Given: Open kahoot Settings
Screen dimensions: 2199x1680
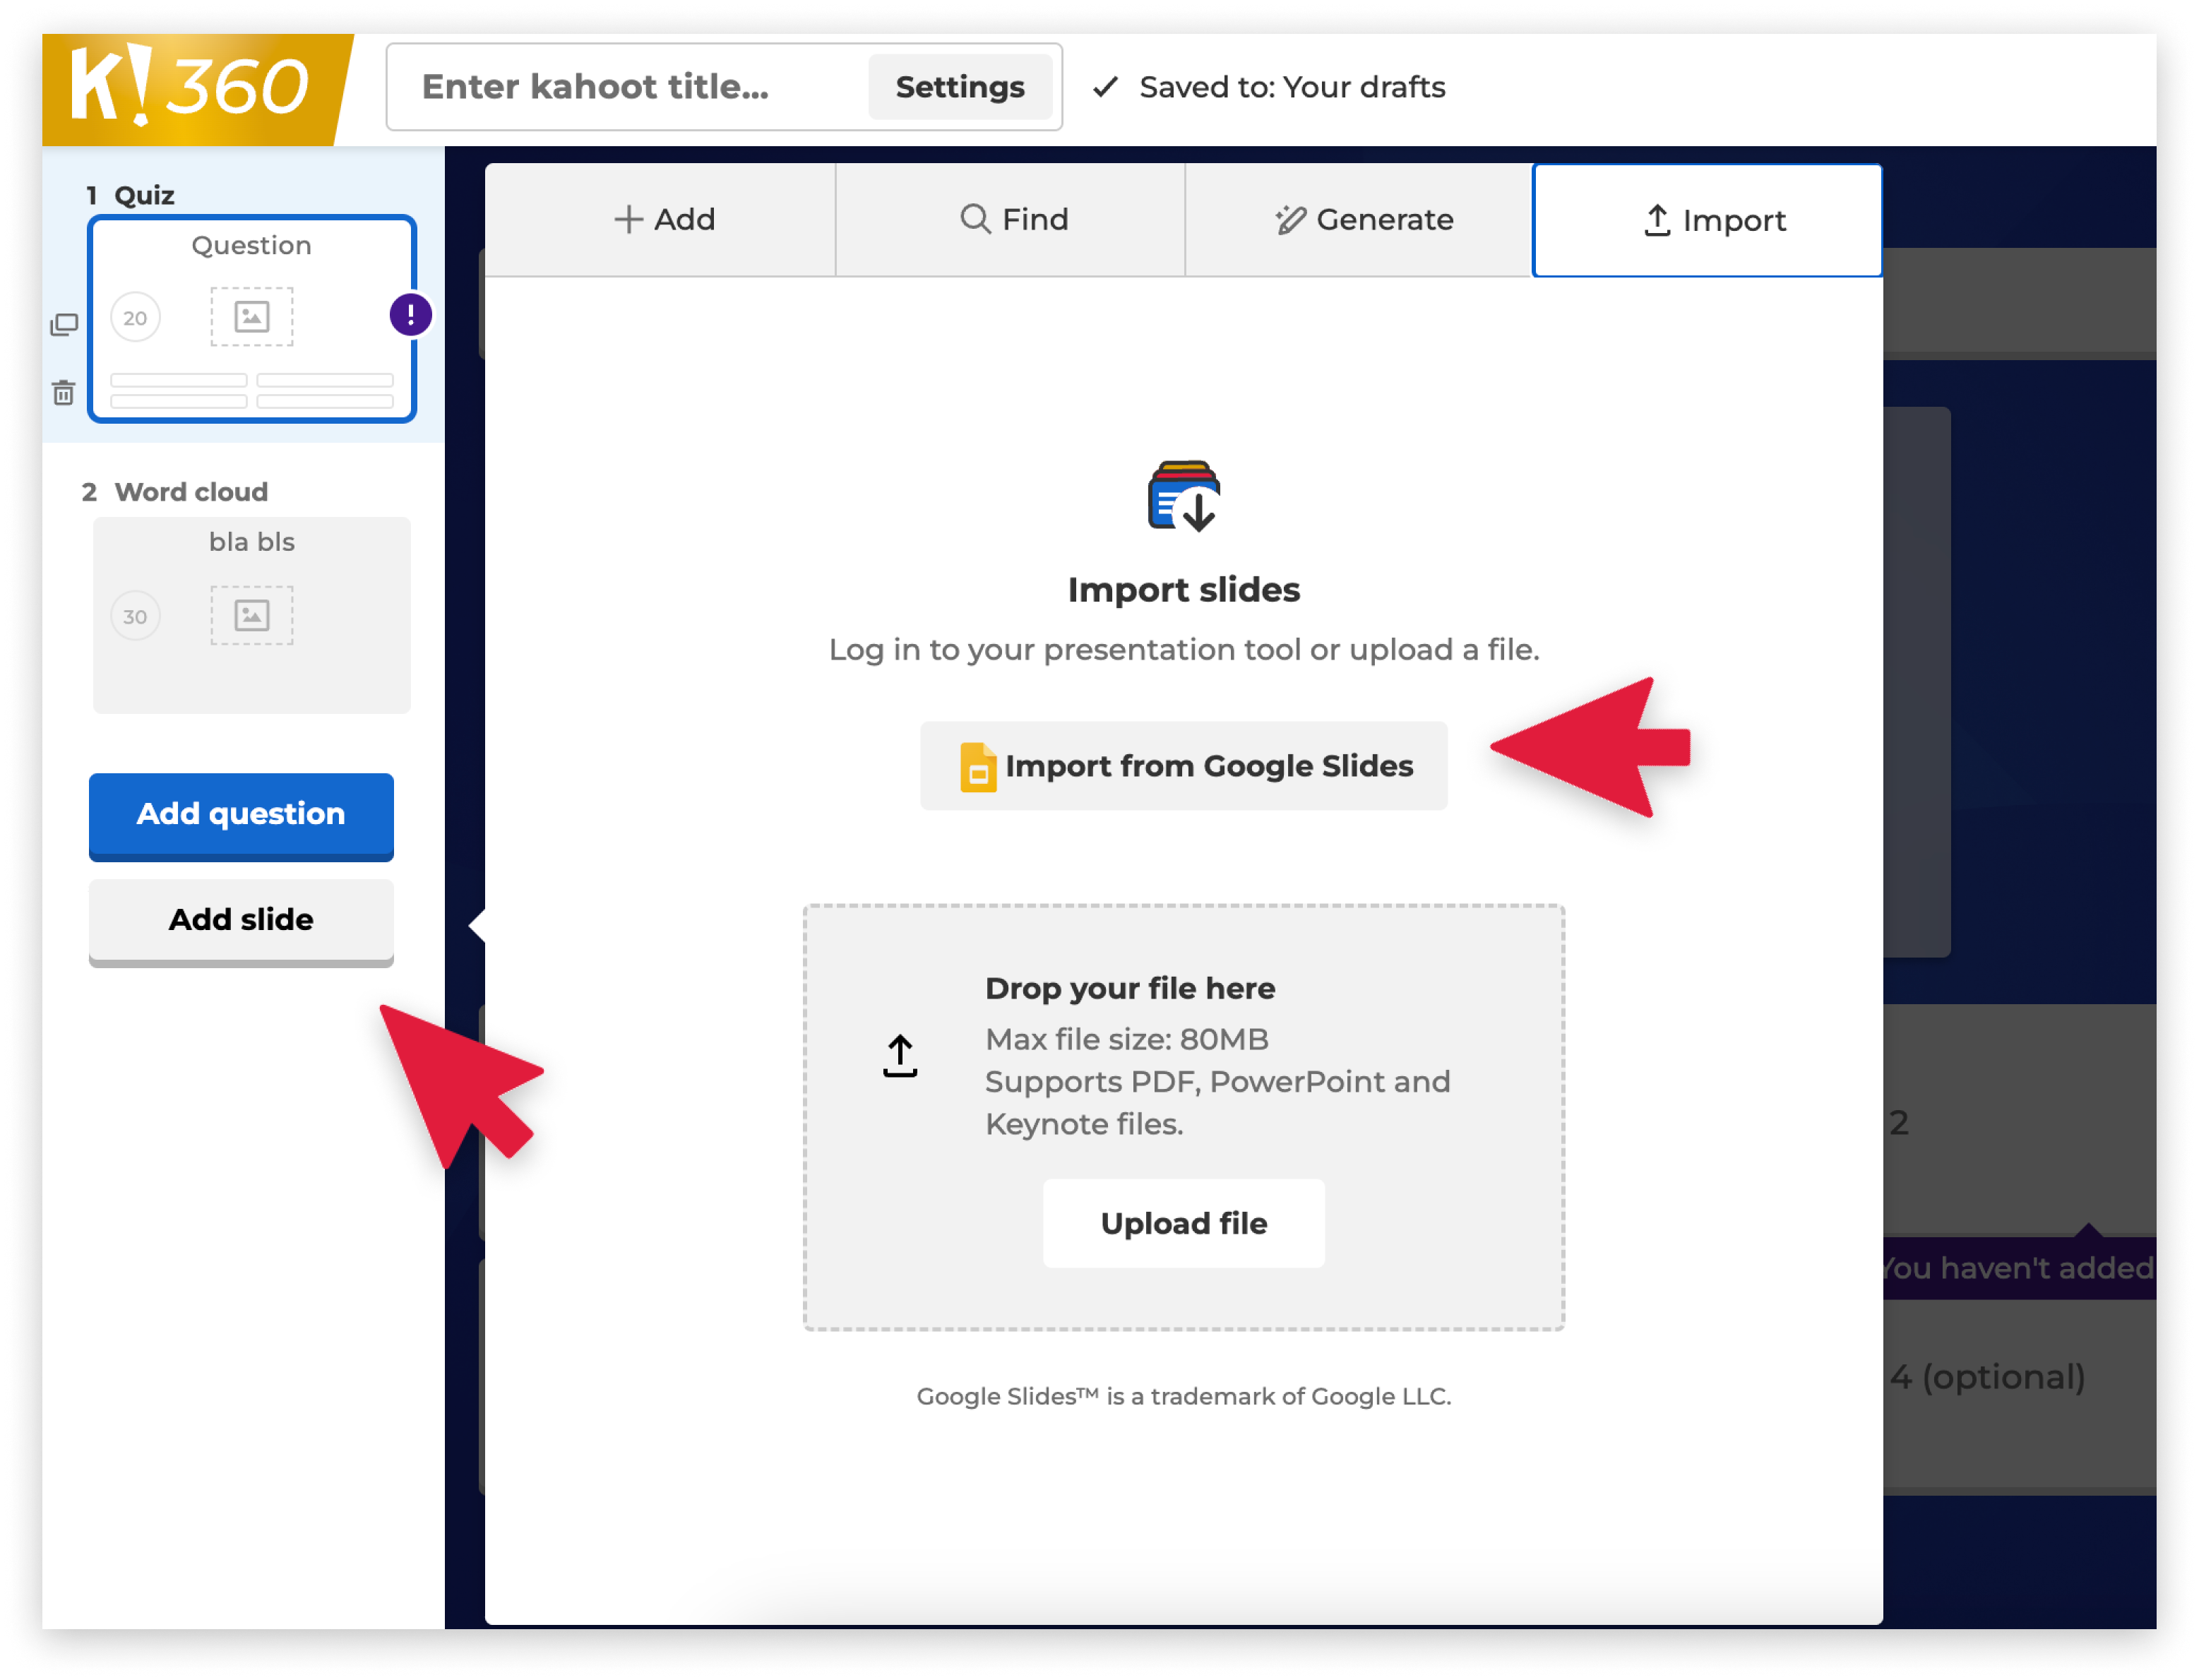Looking at the screenshot, I should coord(960,87).
